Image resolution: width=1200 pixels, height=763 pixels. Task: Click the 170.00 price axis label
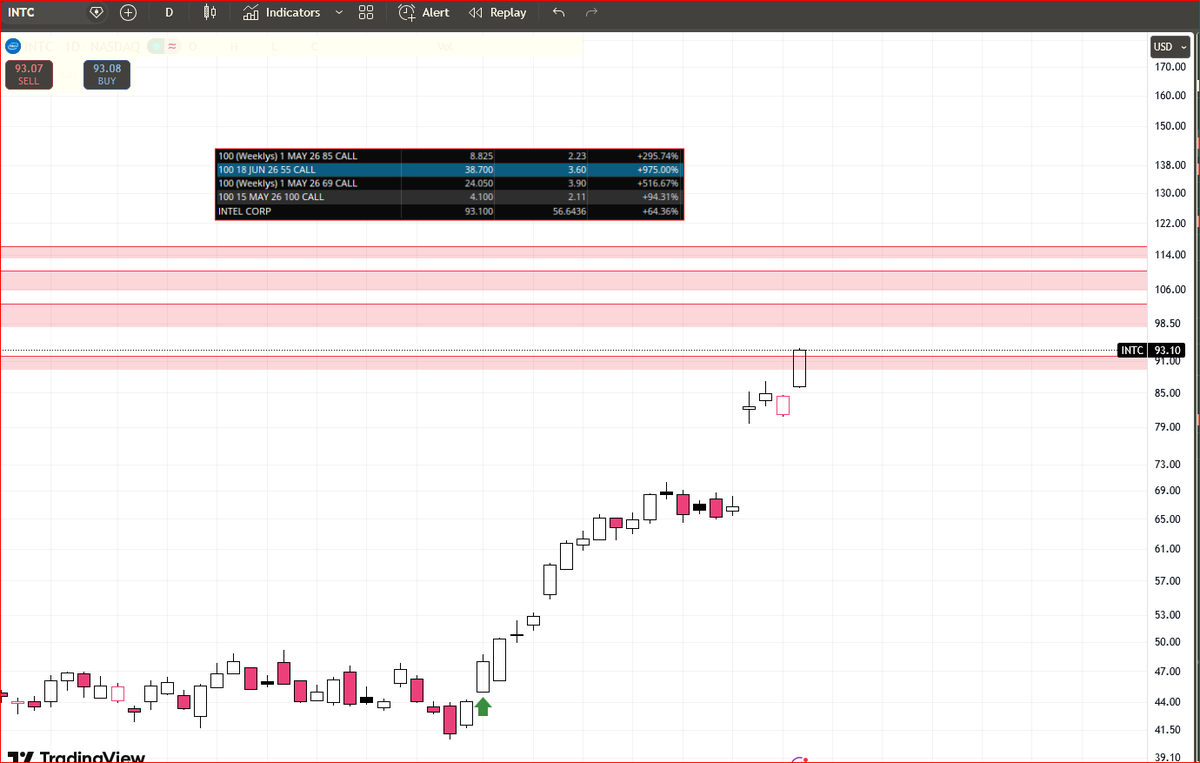point(1169,67)
